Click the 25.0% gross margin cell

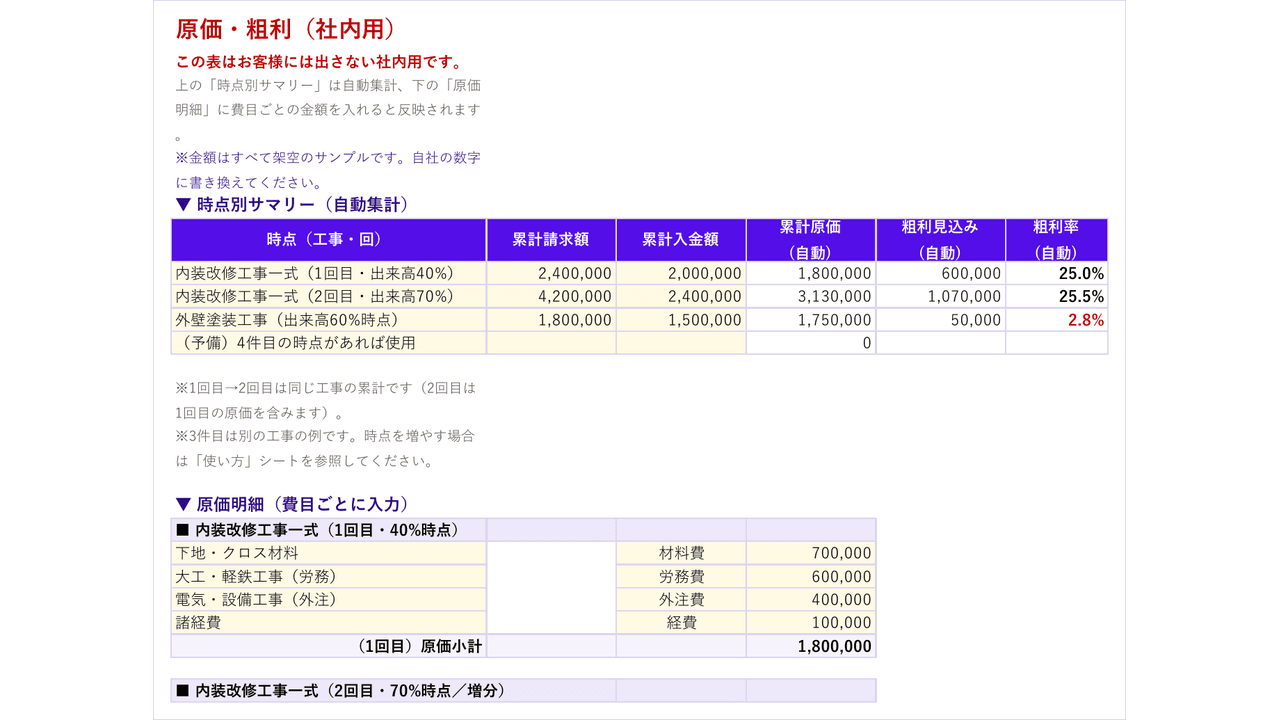[x=1057, y=273]
